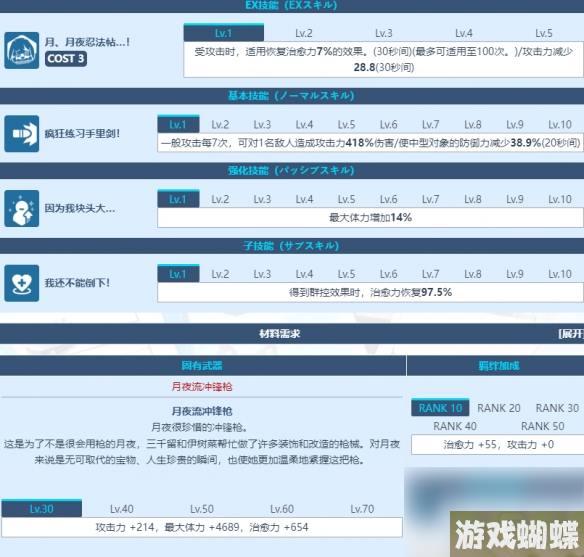Select weapon Lv.30 tab
This screenshot has width=584, height=557.
[42, 509]
